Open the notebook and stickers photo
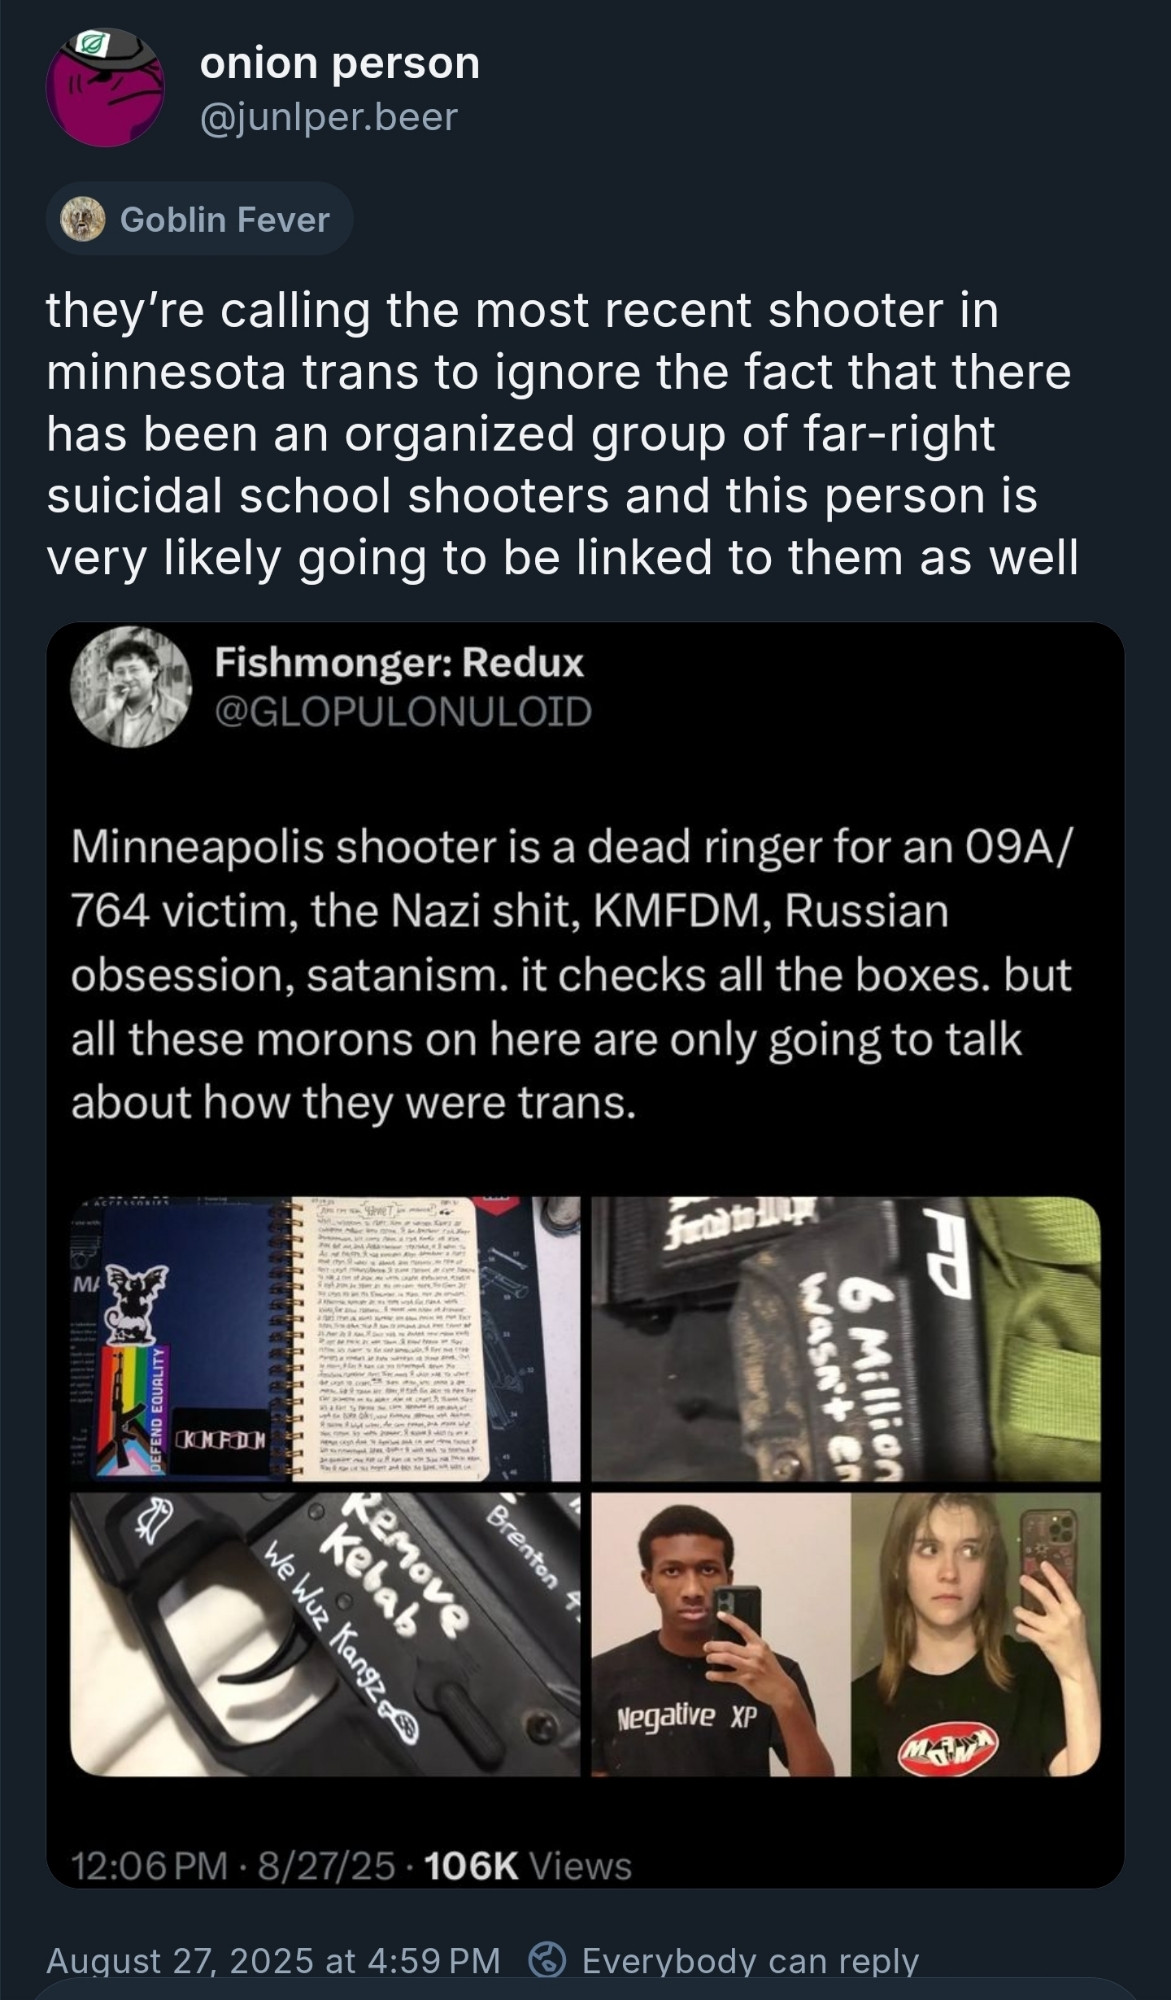The image size is (1171, 2000). (x=325, y=1338)
